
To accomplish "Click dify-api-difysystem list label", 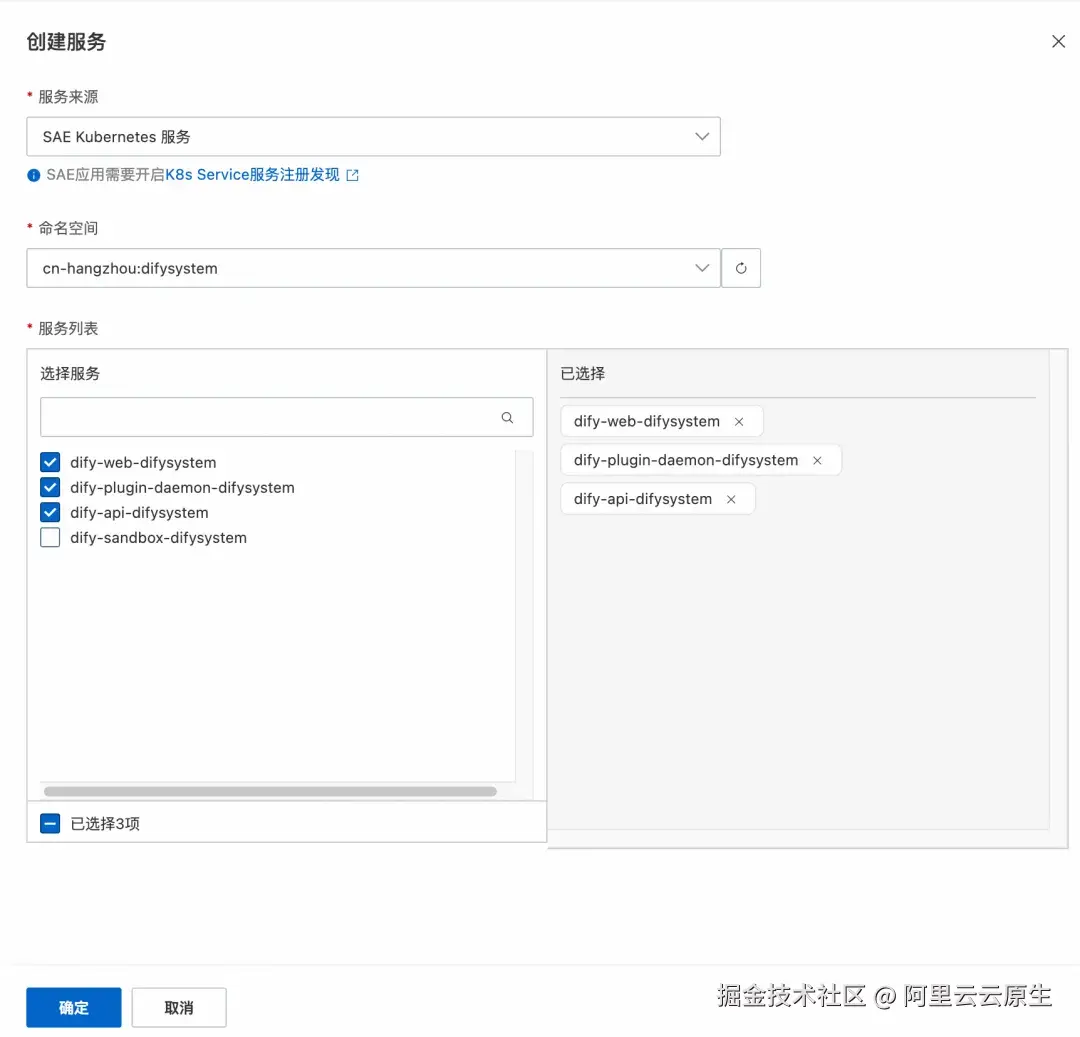I will (x=139, y=513).
